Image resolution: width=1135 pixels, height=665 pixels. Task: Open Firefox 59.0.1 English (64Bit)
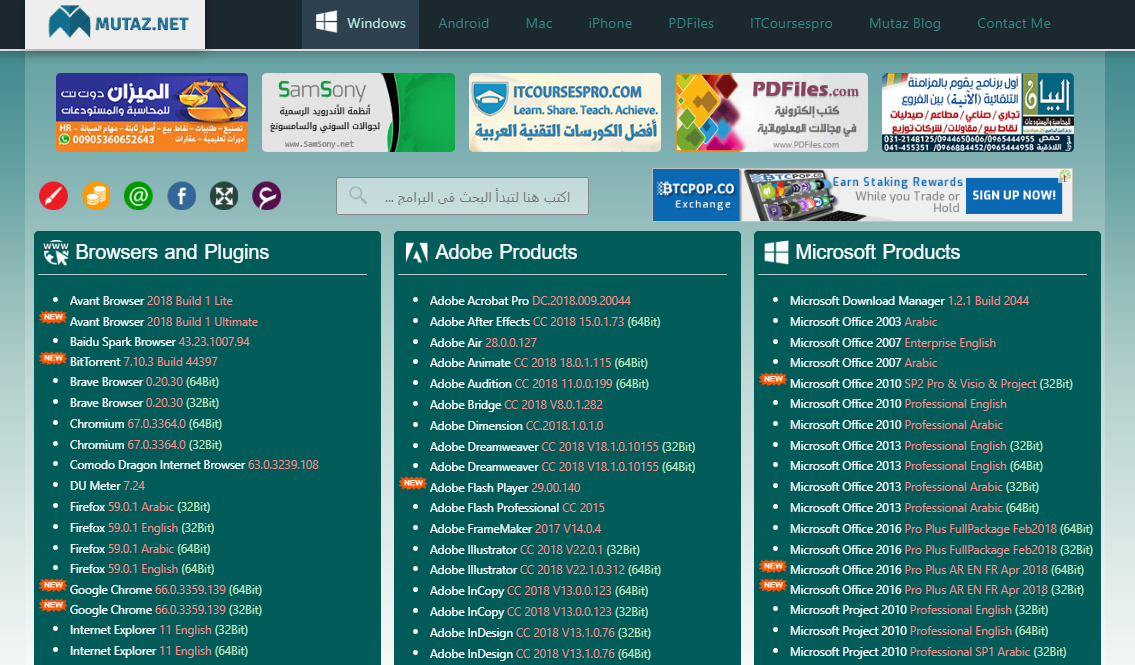pyautogui.click(x=142, y=569)
